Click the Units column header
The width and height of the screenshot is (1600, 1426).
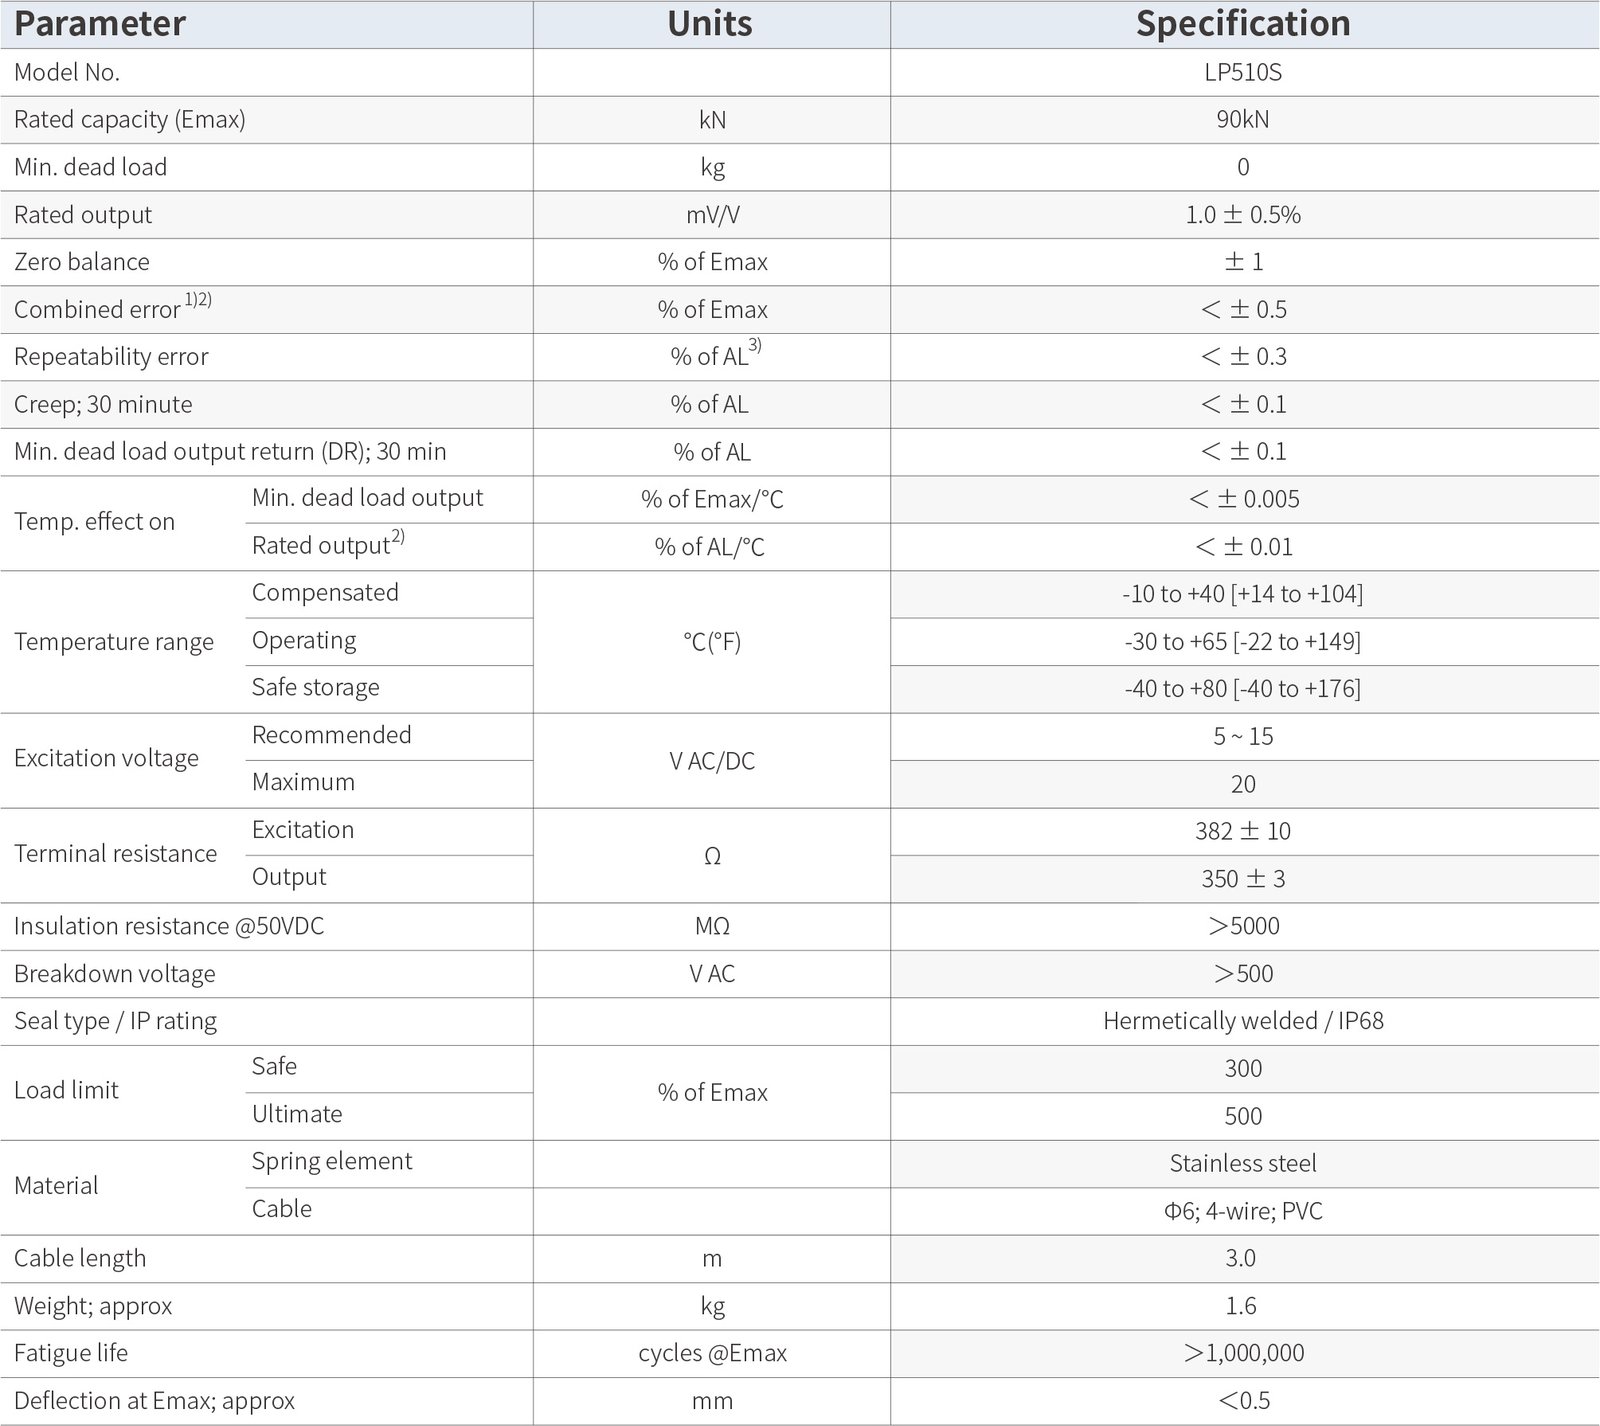tap(710, 24)
